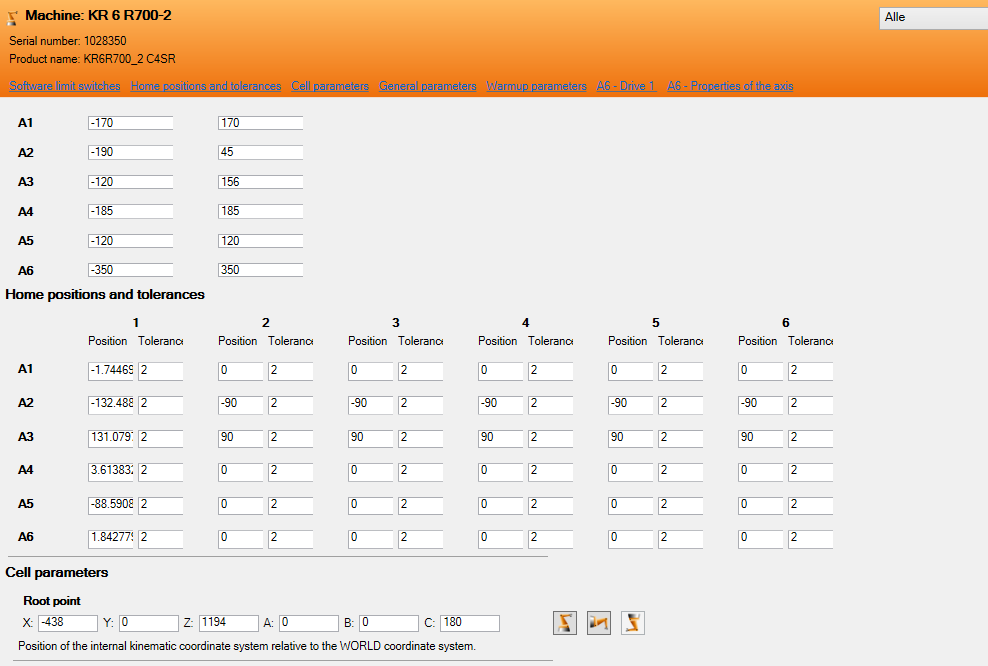Jump to Software limit switches section

pyautogui.click(x=65, y=86)
